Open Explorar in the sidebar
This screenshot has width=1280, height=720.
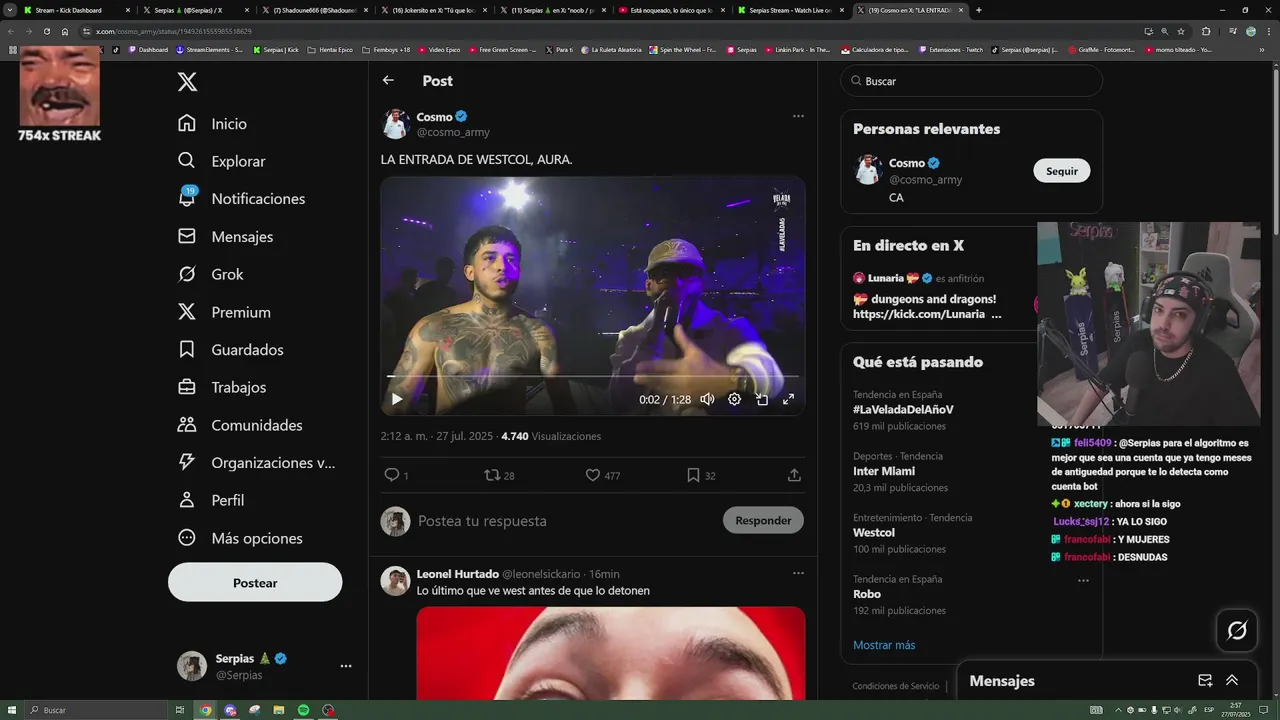click(221, 161)
